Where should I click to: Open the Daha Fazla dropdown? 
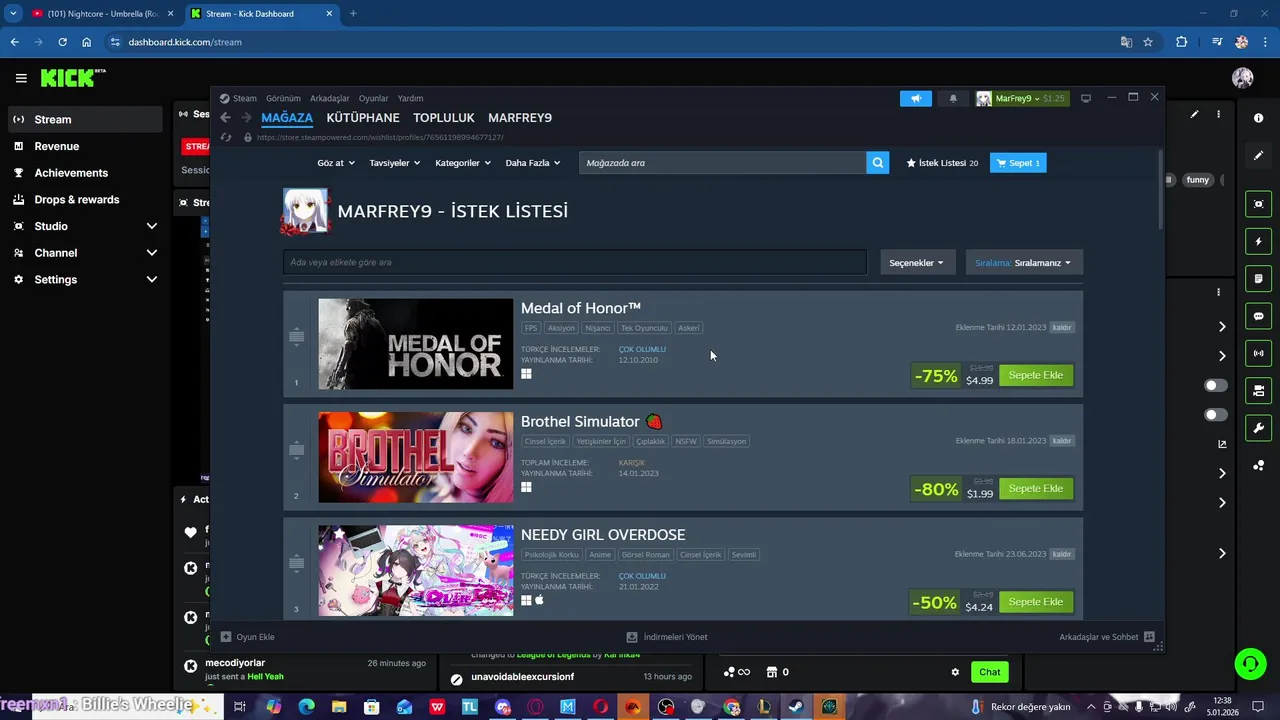(532, 163)
